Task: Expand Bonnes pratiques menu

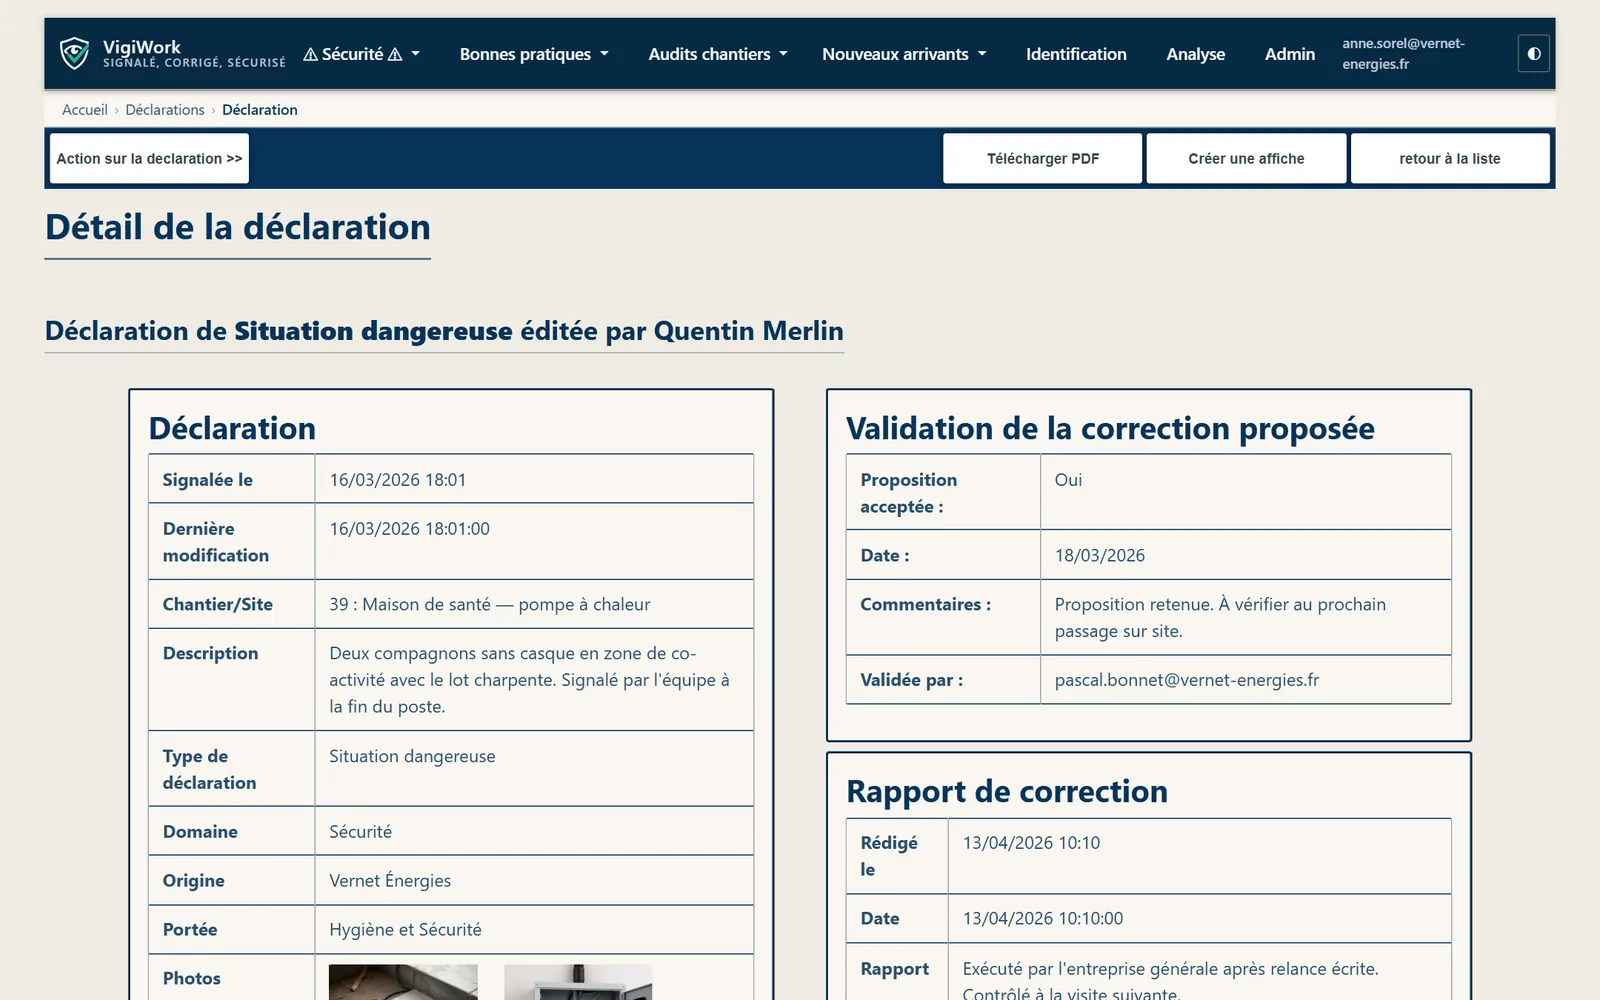Action: pos(534,54)
